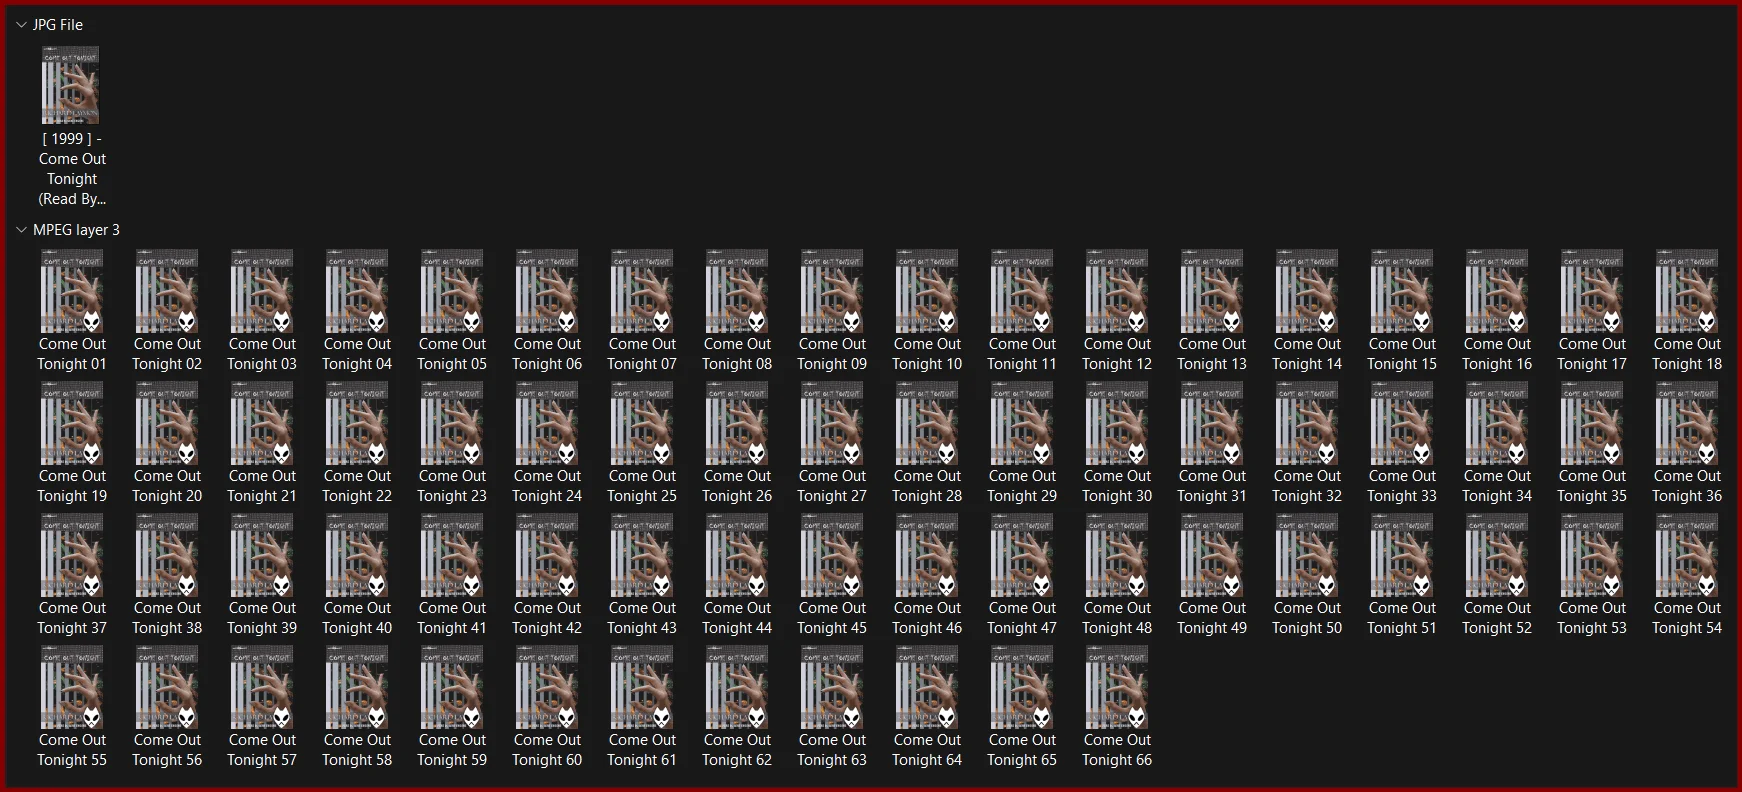
Task: Click Come Out Tonight 02 file icon
Action: tap(167, 291)
